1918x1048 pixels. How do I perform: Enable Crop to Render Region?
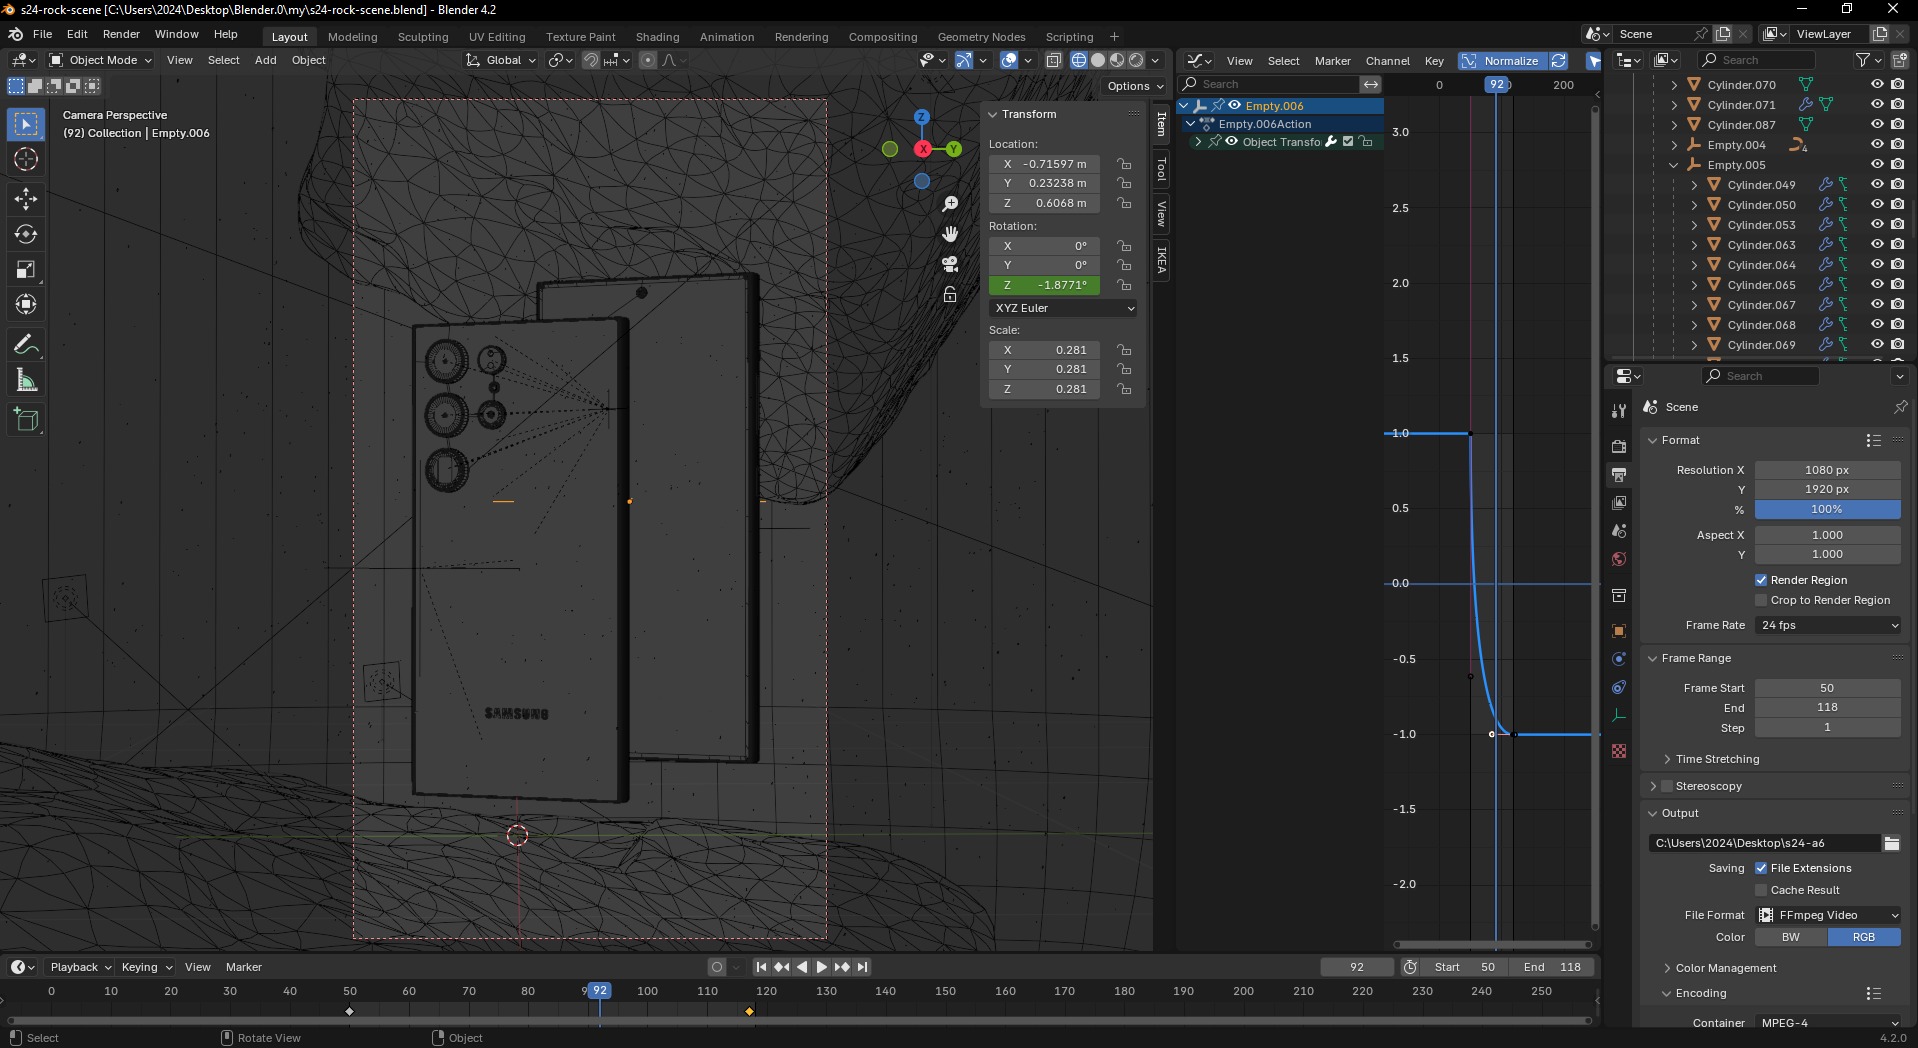1761,600
